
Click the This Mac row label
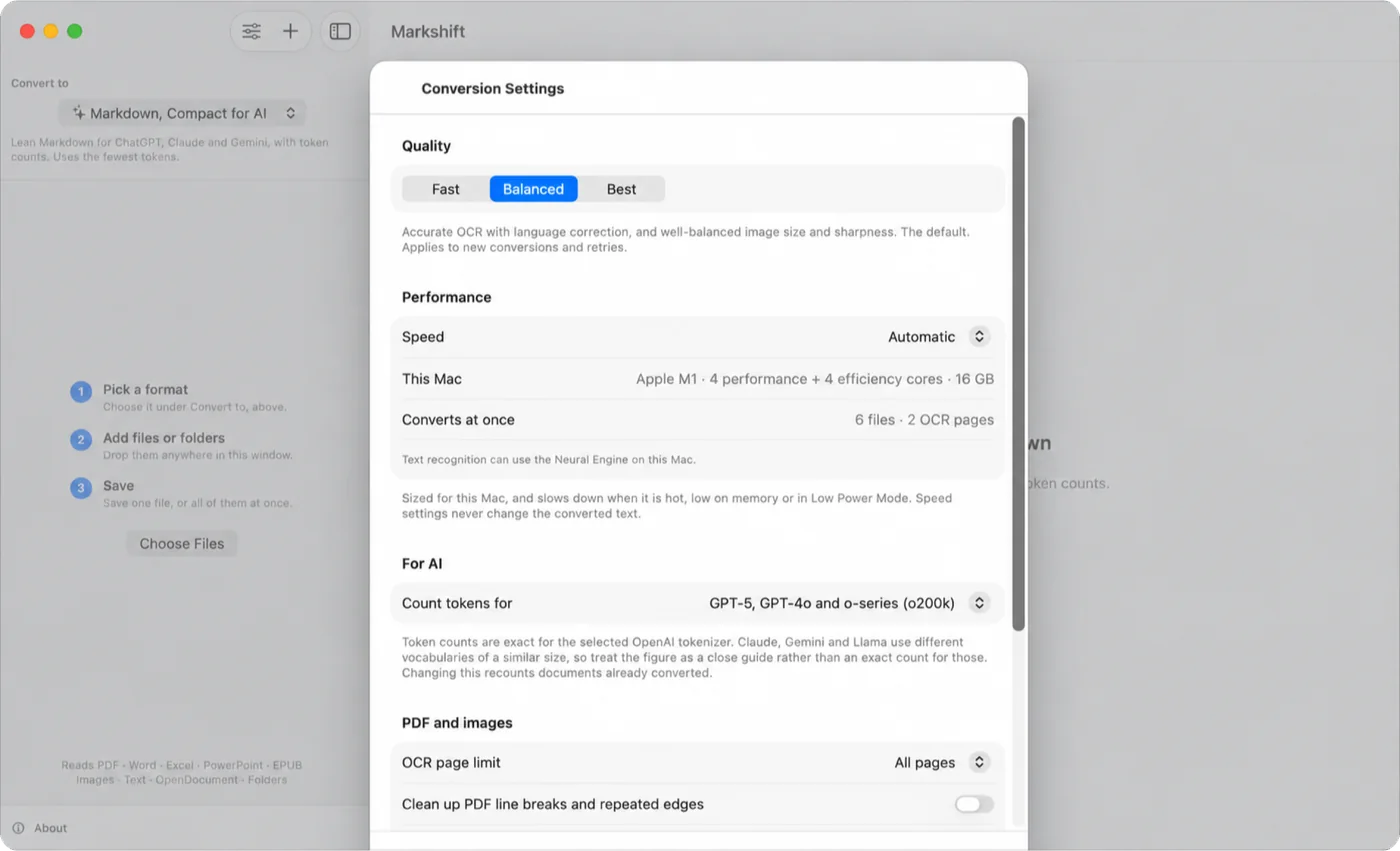coord(432,379)
